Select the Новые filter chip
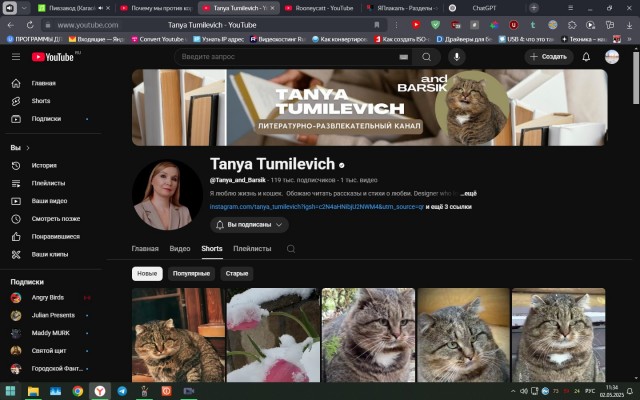This screenshot has height=400, width=640. click(x=147, y=273)
